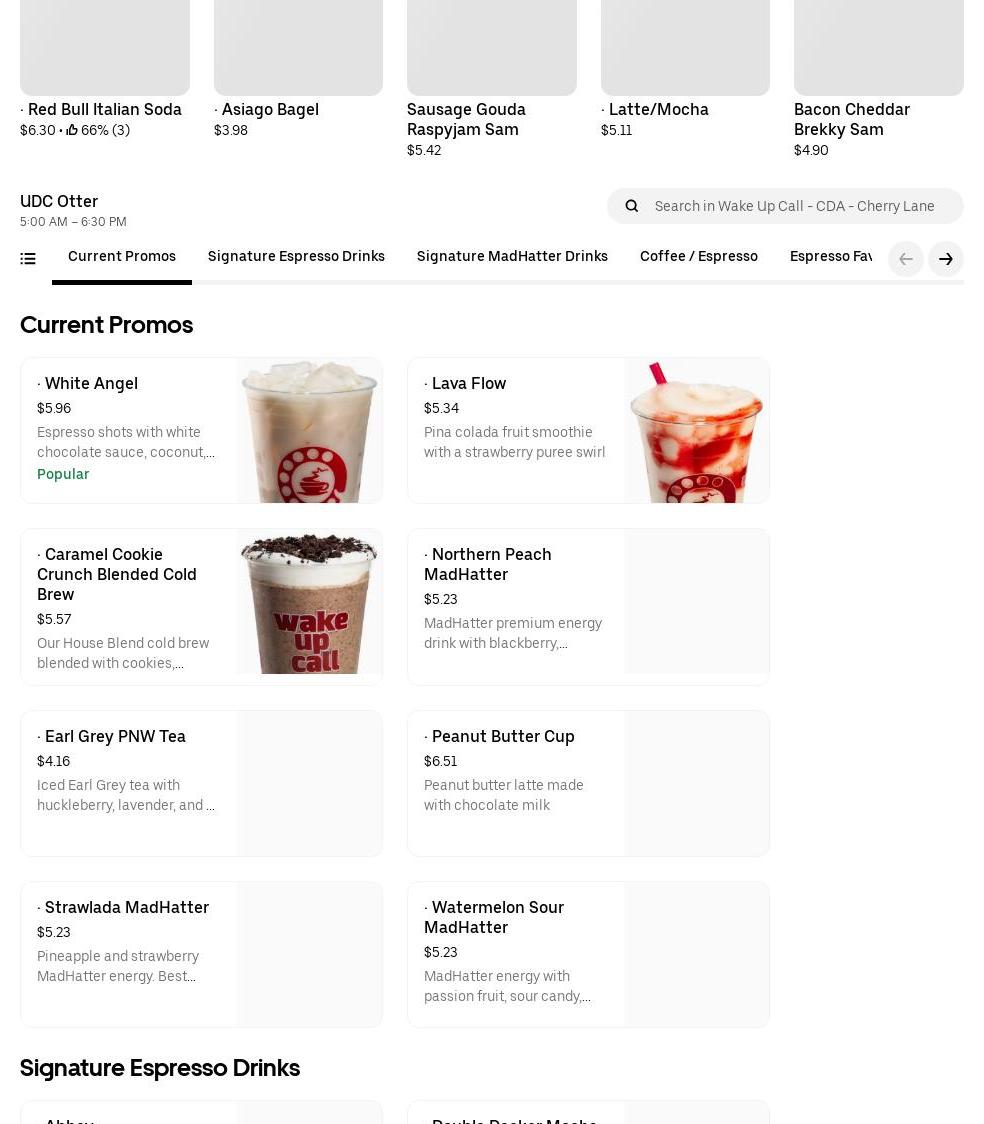Switch to the Signature MadHatter Drinks tab

coord(512,257)
